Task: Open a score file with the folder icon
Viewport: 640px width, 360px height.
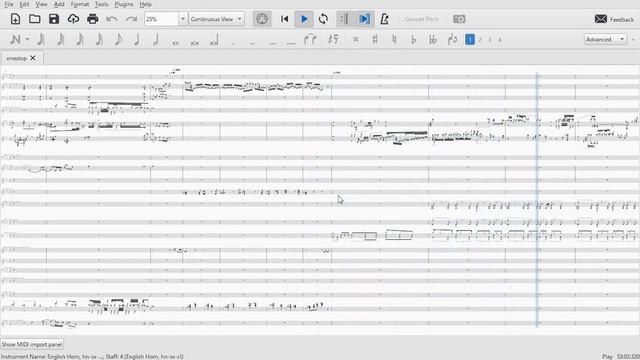Action: click(35, 19)
